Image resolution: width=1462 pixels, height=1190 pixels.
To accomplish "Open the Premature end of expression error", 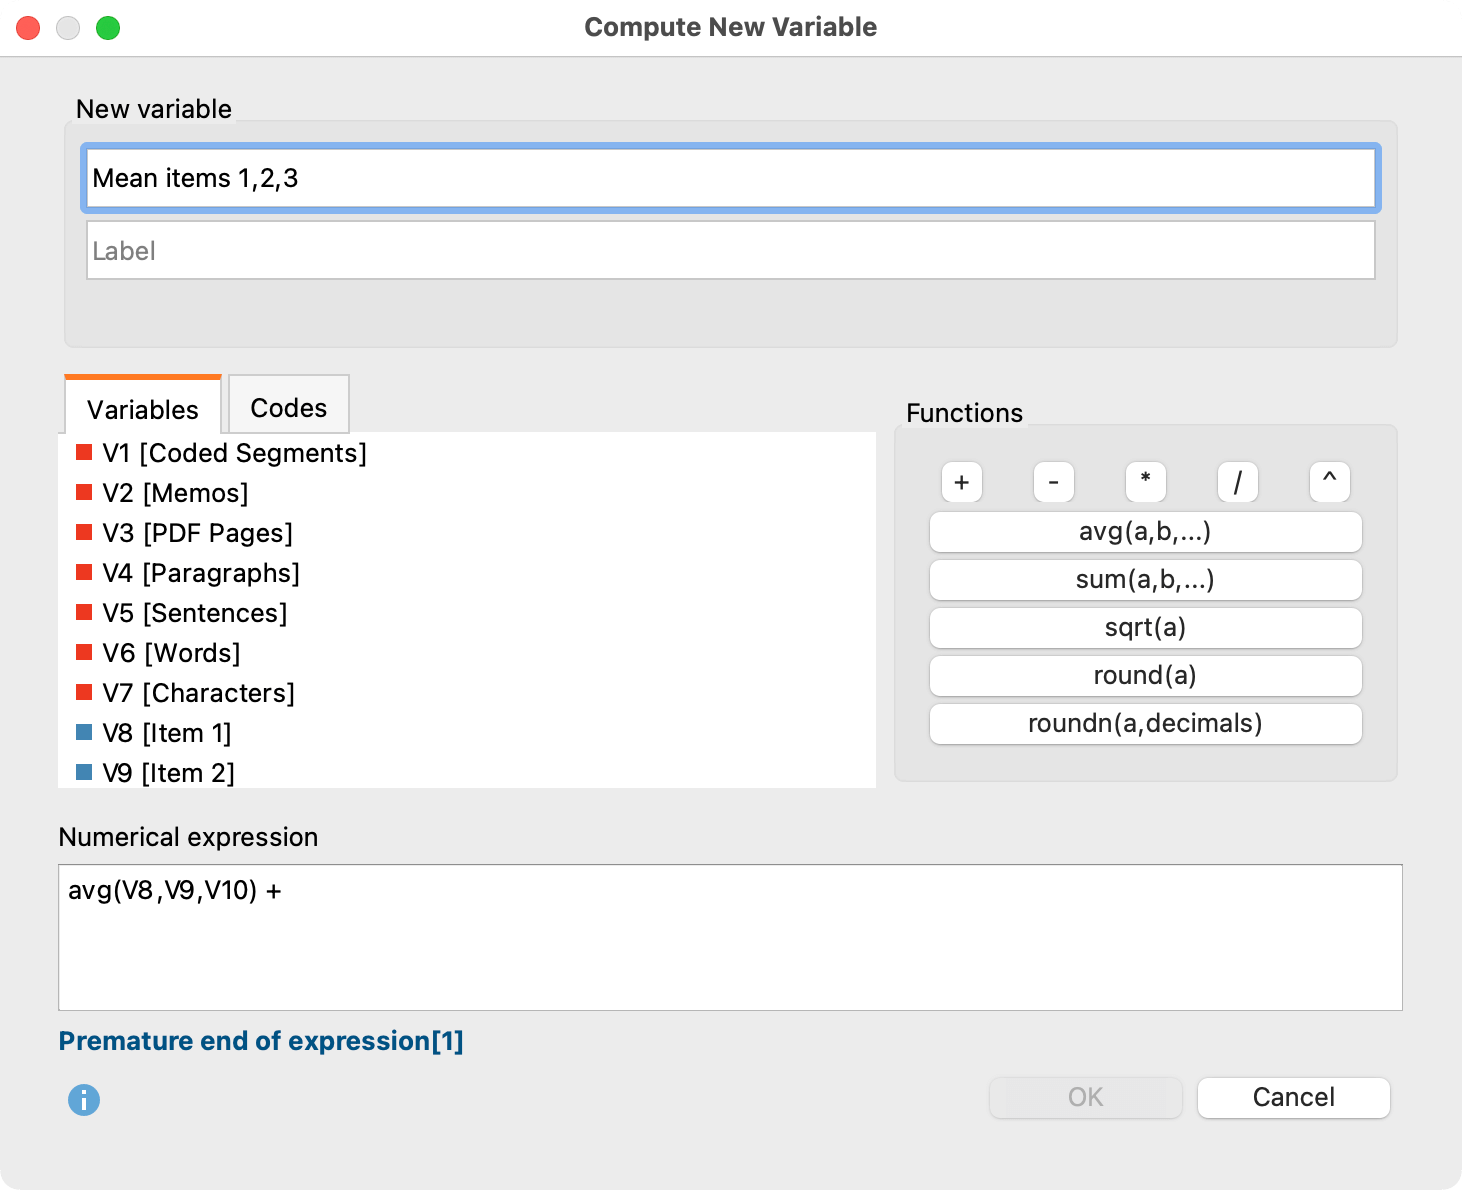I will (x=261, y=1040).
